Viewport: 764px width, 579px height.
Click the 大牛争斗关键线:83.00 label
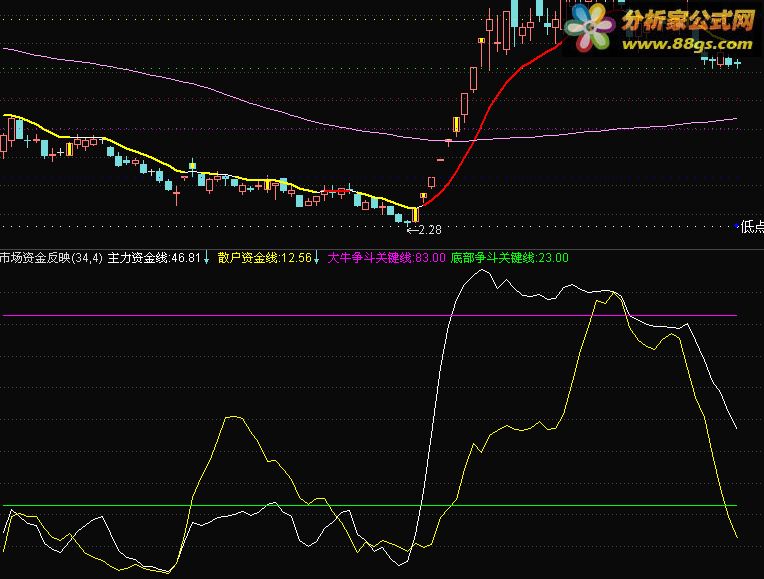(x=386, y=258)
